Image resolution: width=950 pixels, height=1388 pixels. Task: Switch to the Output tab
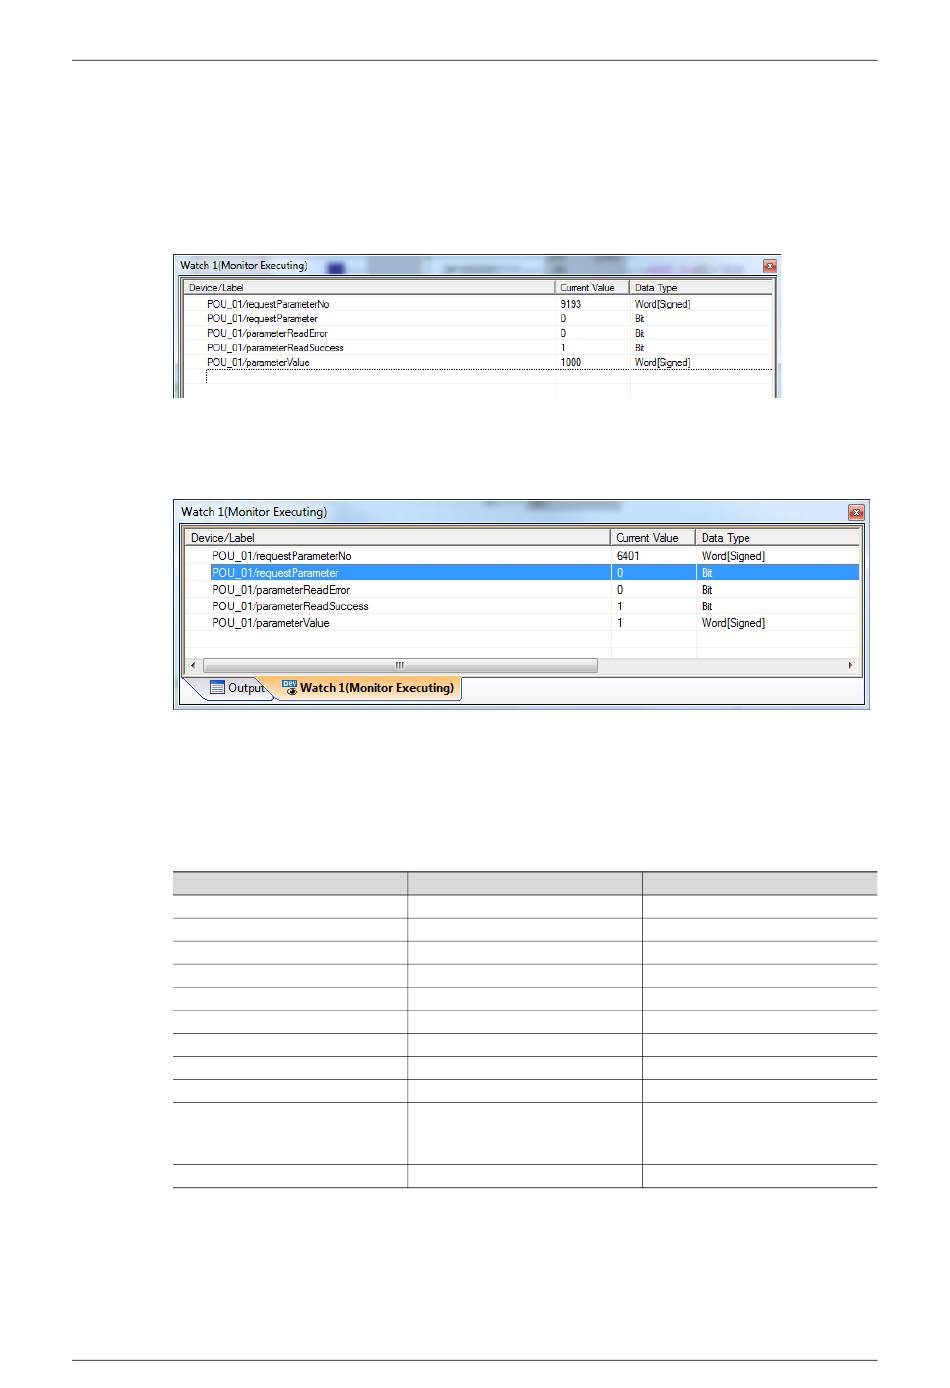click(x=238, y=688)
